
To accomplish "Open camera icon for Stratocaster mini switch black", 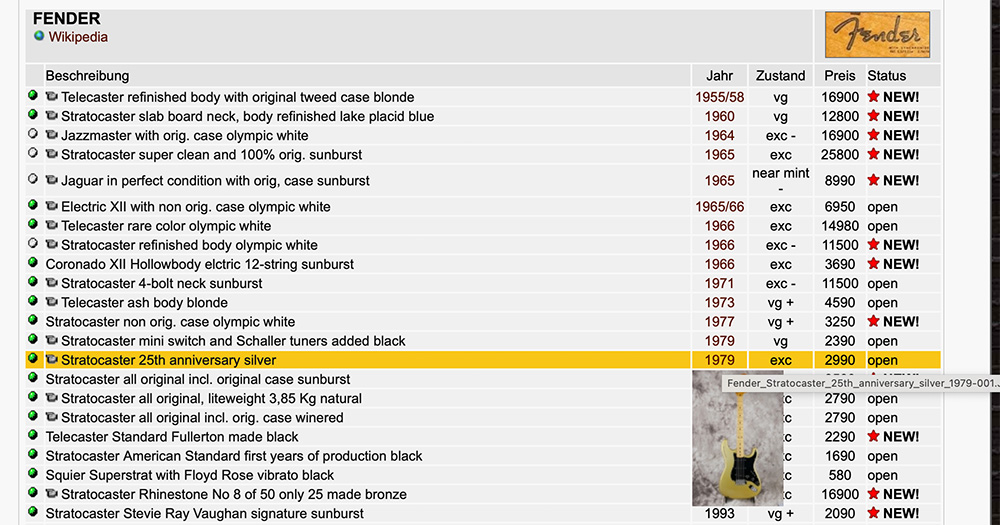I will [x=52, y=341].
